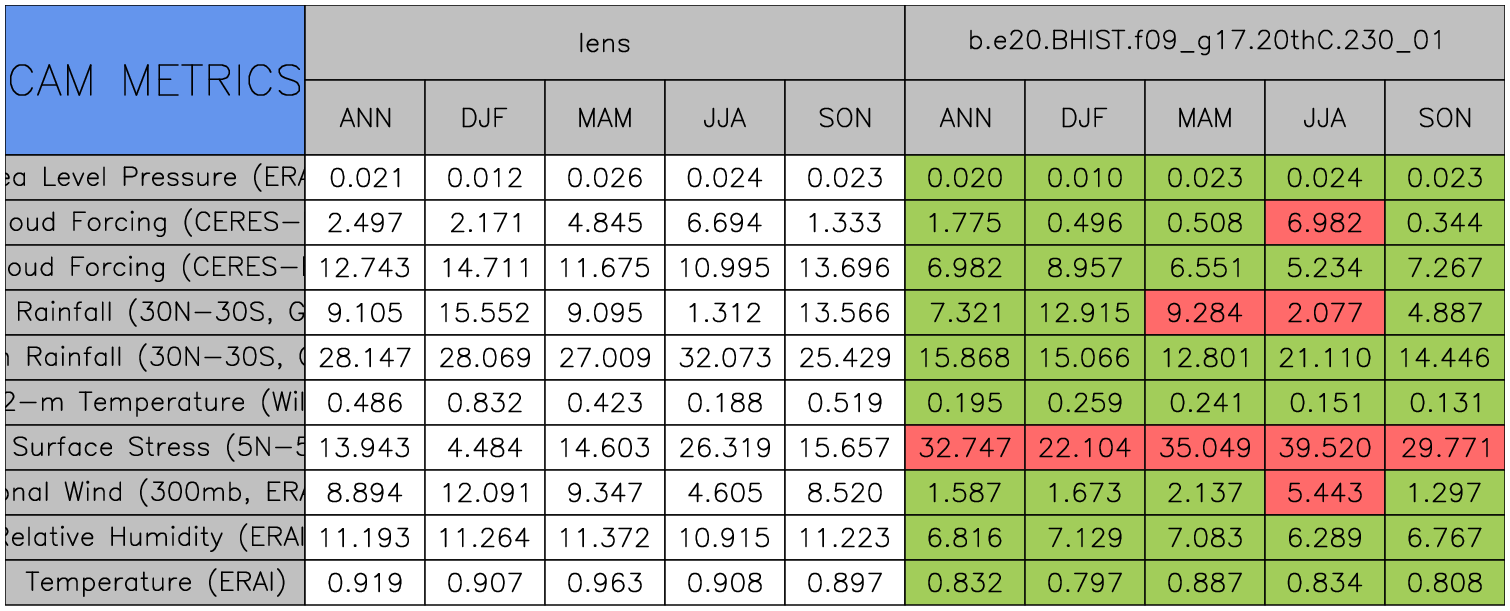Viewport: 1510px width, 611px height.
Task: Click the SON header under b.e20.BHIST
Action: click(1445, 118)
